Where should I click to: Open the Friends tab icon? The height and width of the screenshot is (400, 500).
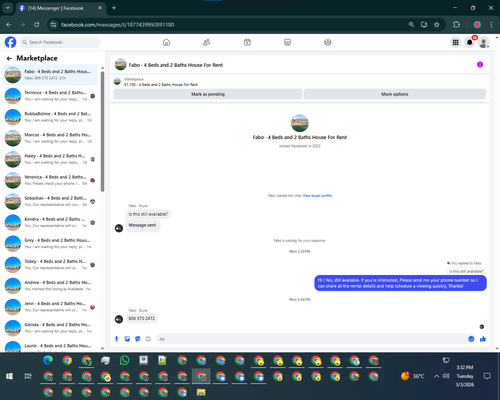coord(207,42)
